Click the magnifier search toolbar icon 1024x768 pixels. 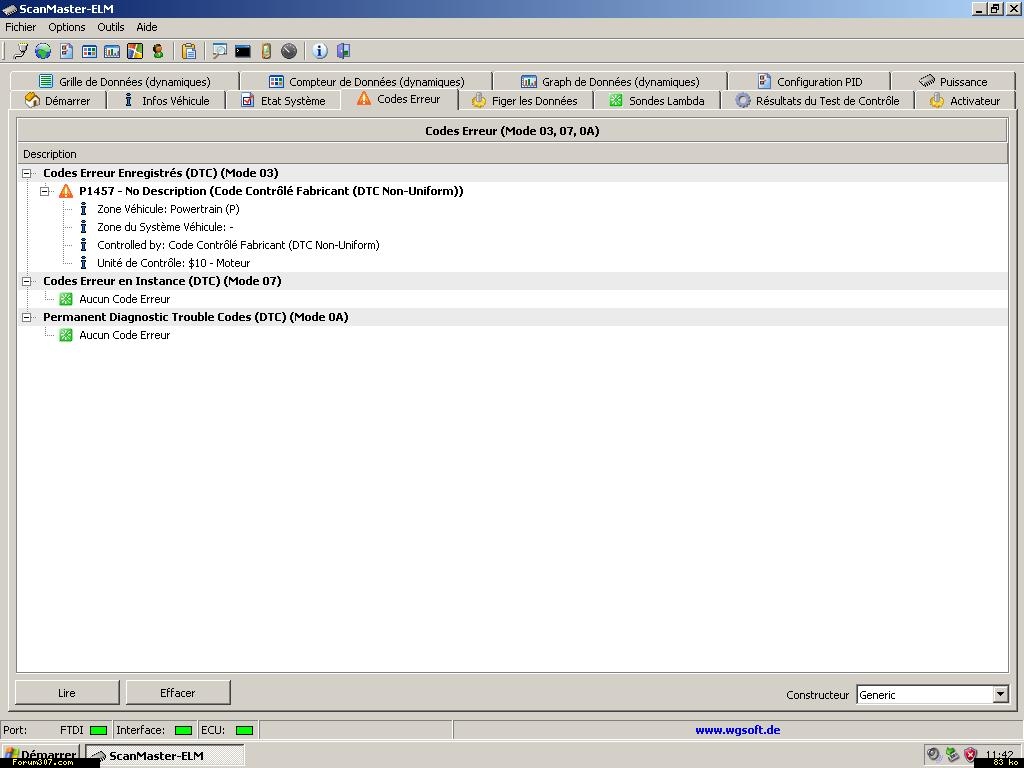click(219, 51)
